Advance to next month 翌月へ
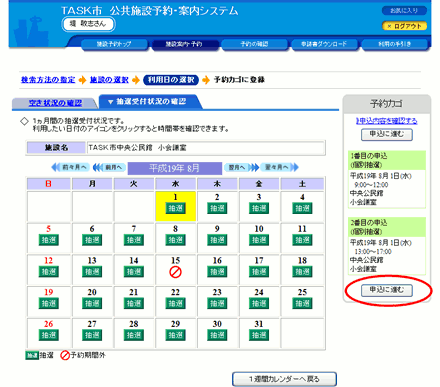This screenshot has width=440, height=387. click(241, 167)
